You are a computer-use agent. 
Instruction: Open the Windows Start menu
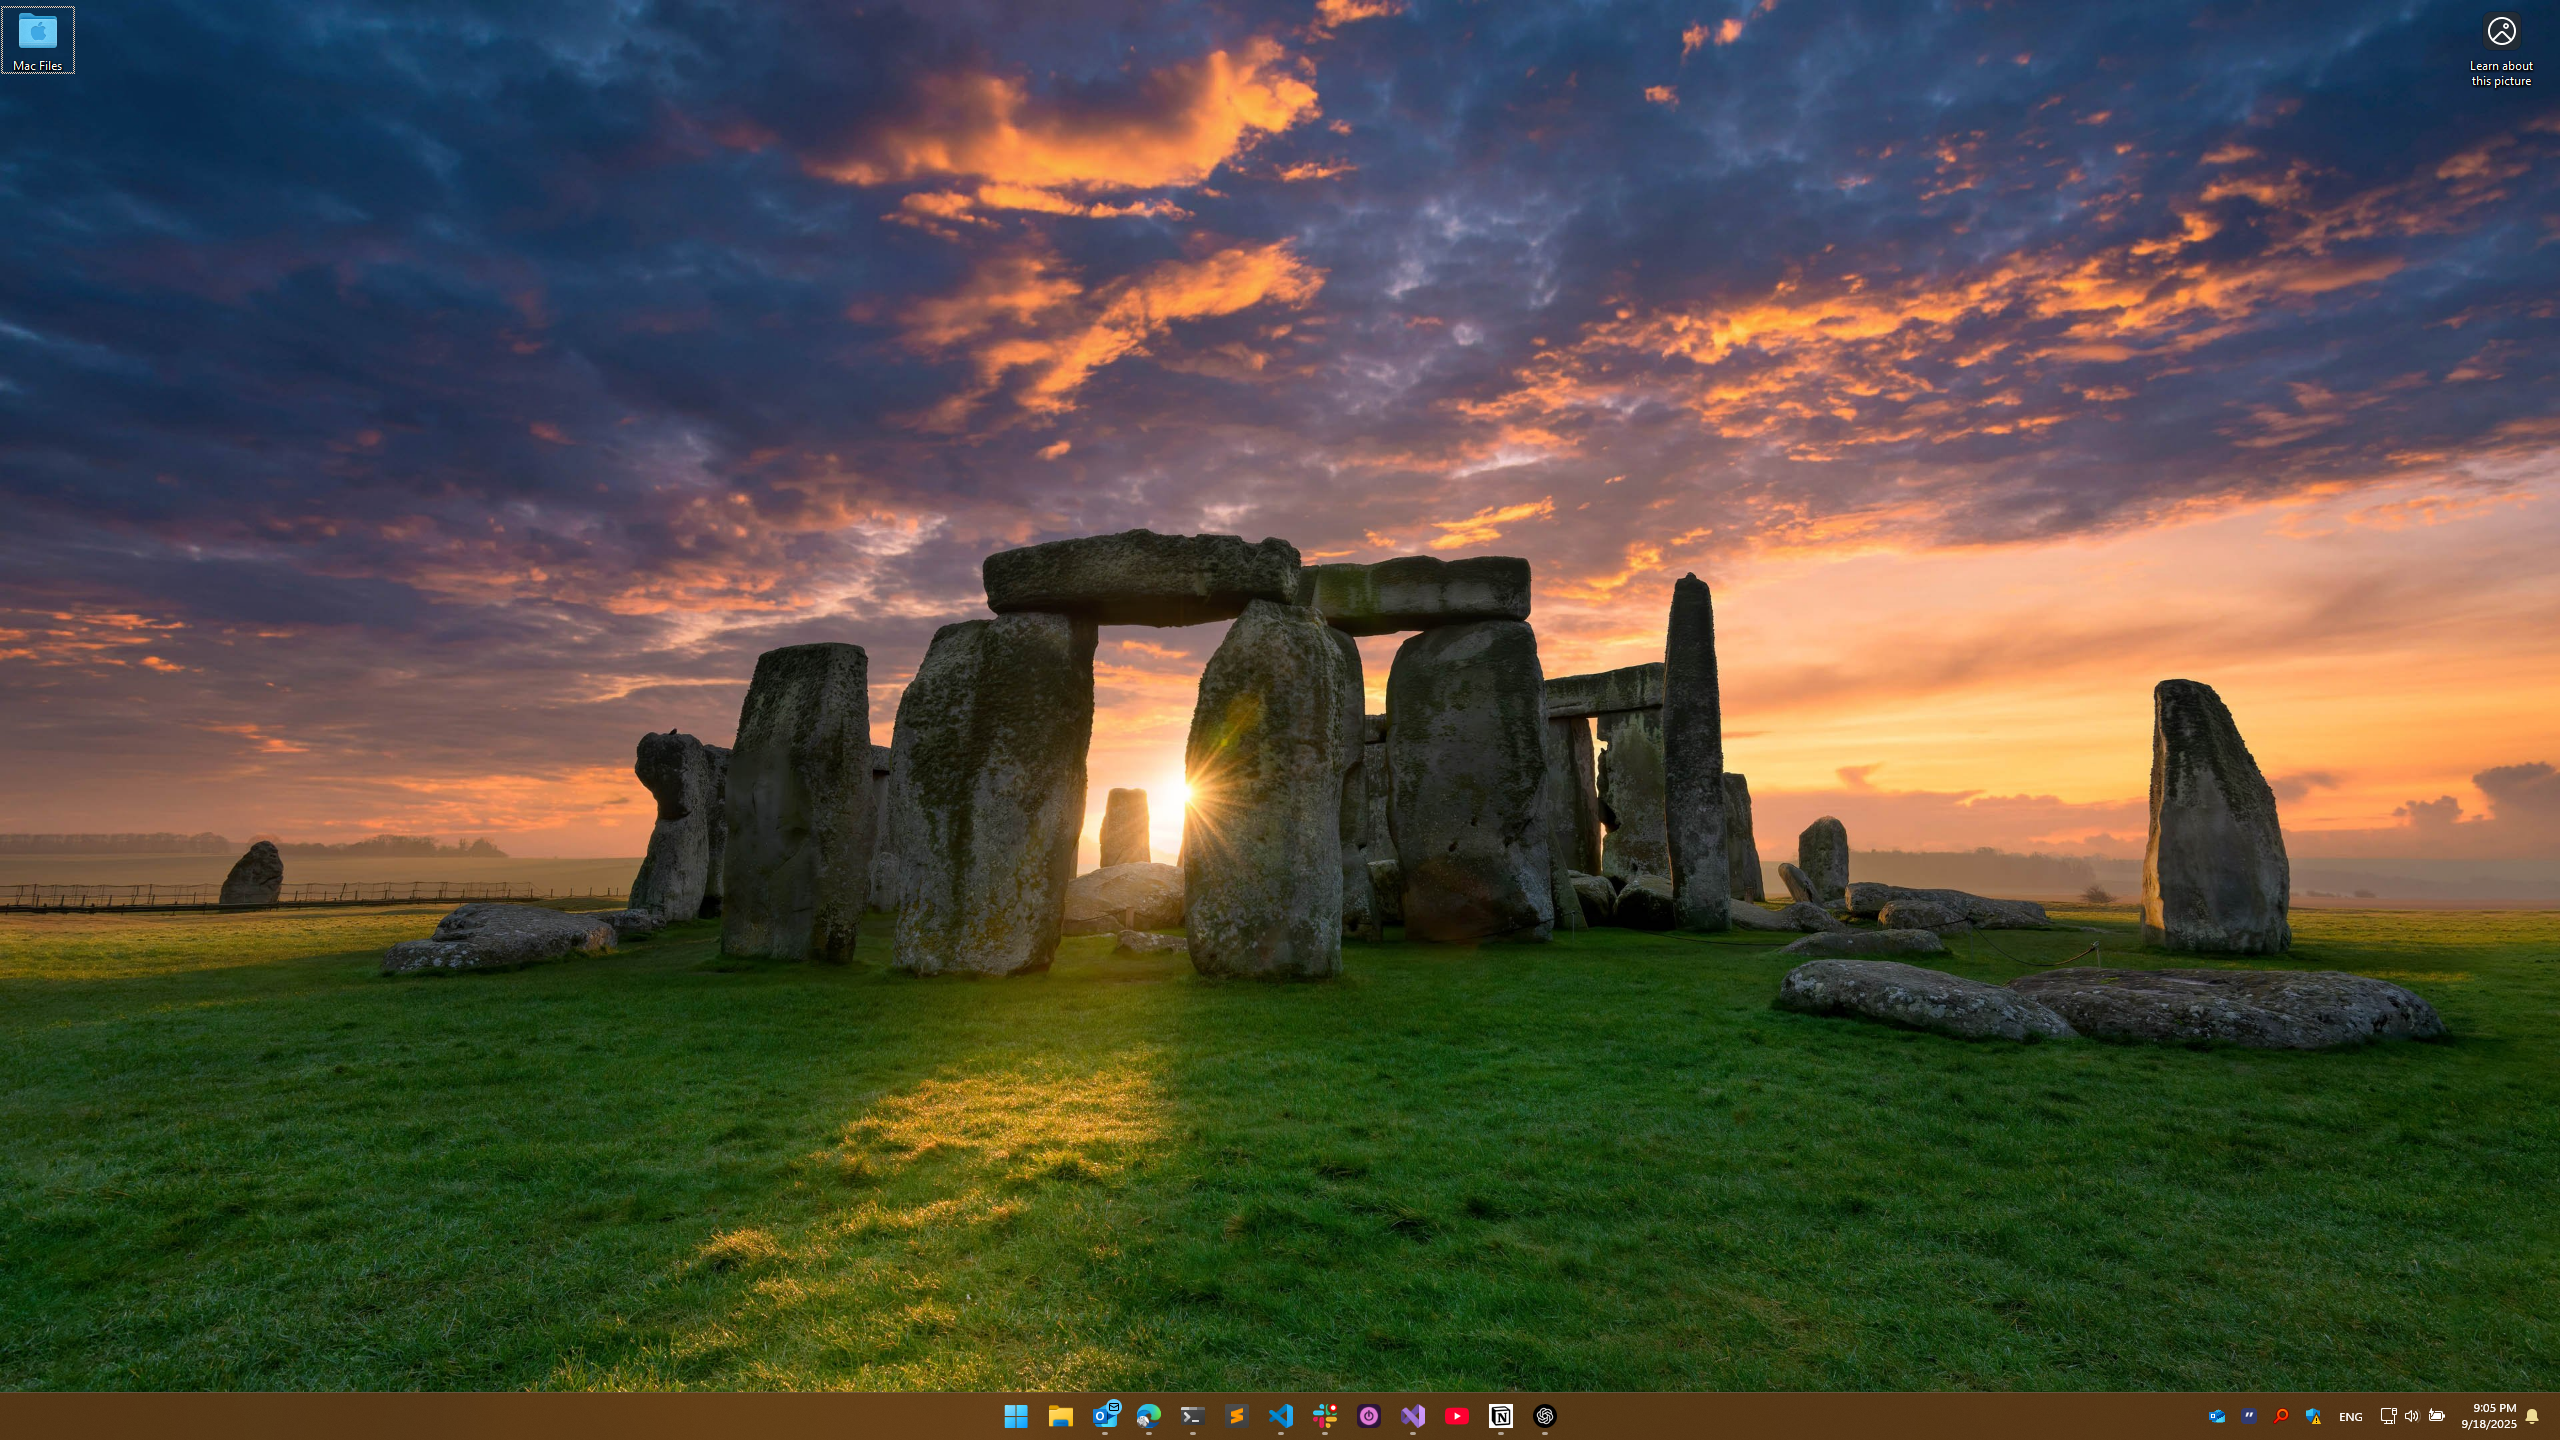pos(1016,1416)
